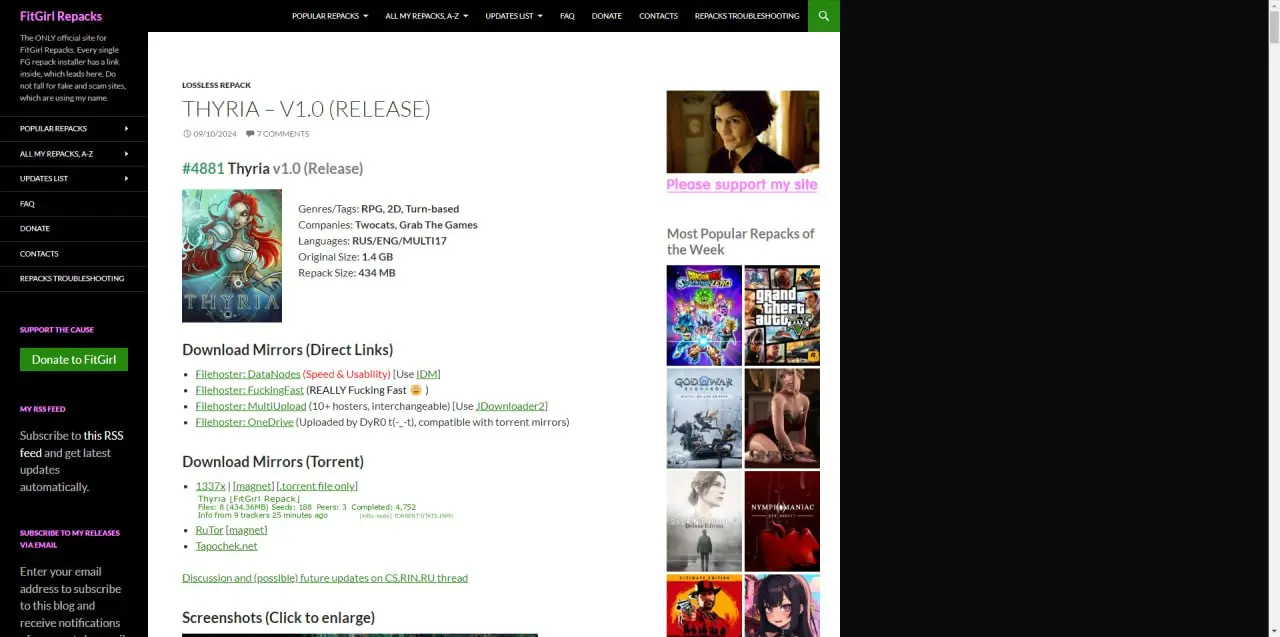The image size is (1280, 637).
Task: Click the 1337x [magnet] link
Action: [253, 486]
